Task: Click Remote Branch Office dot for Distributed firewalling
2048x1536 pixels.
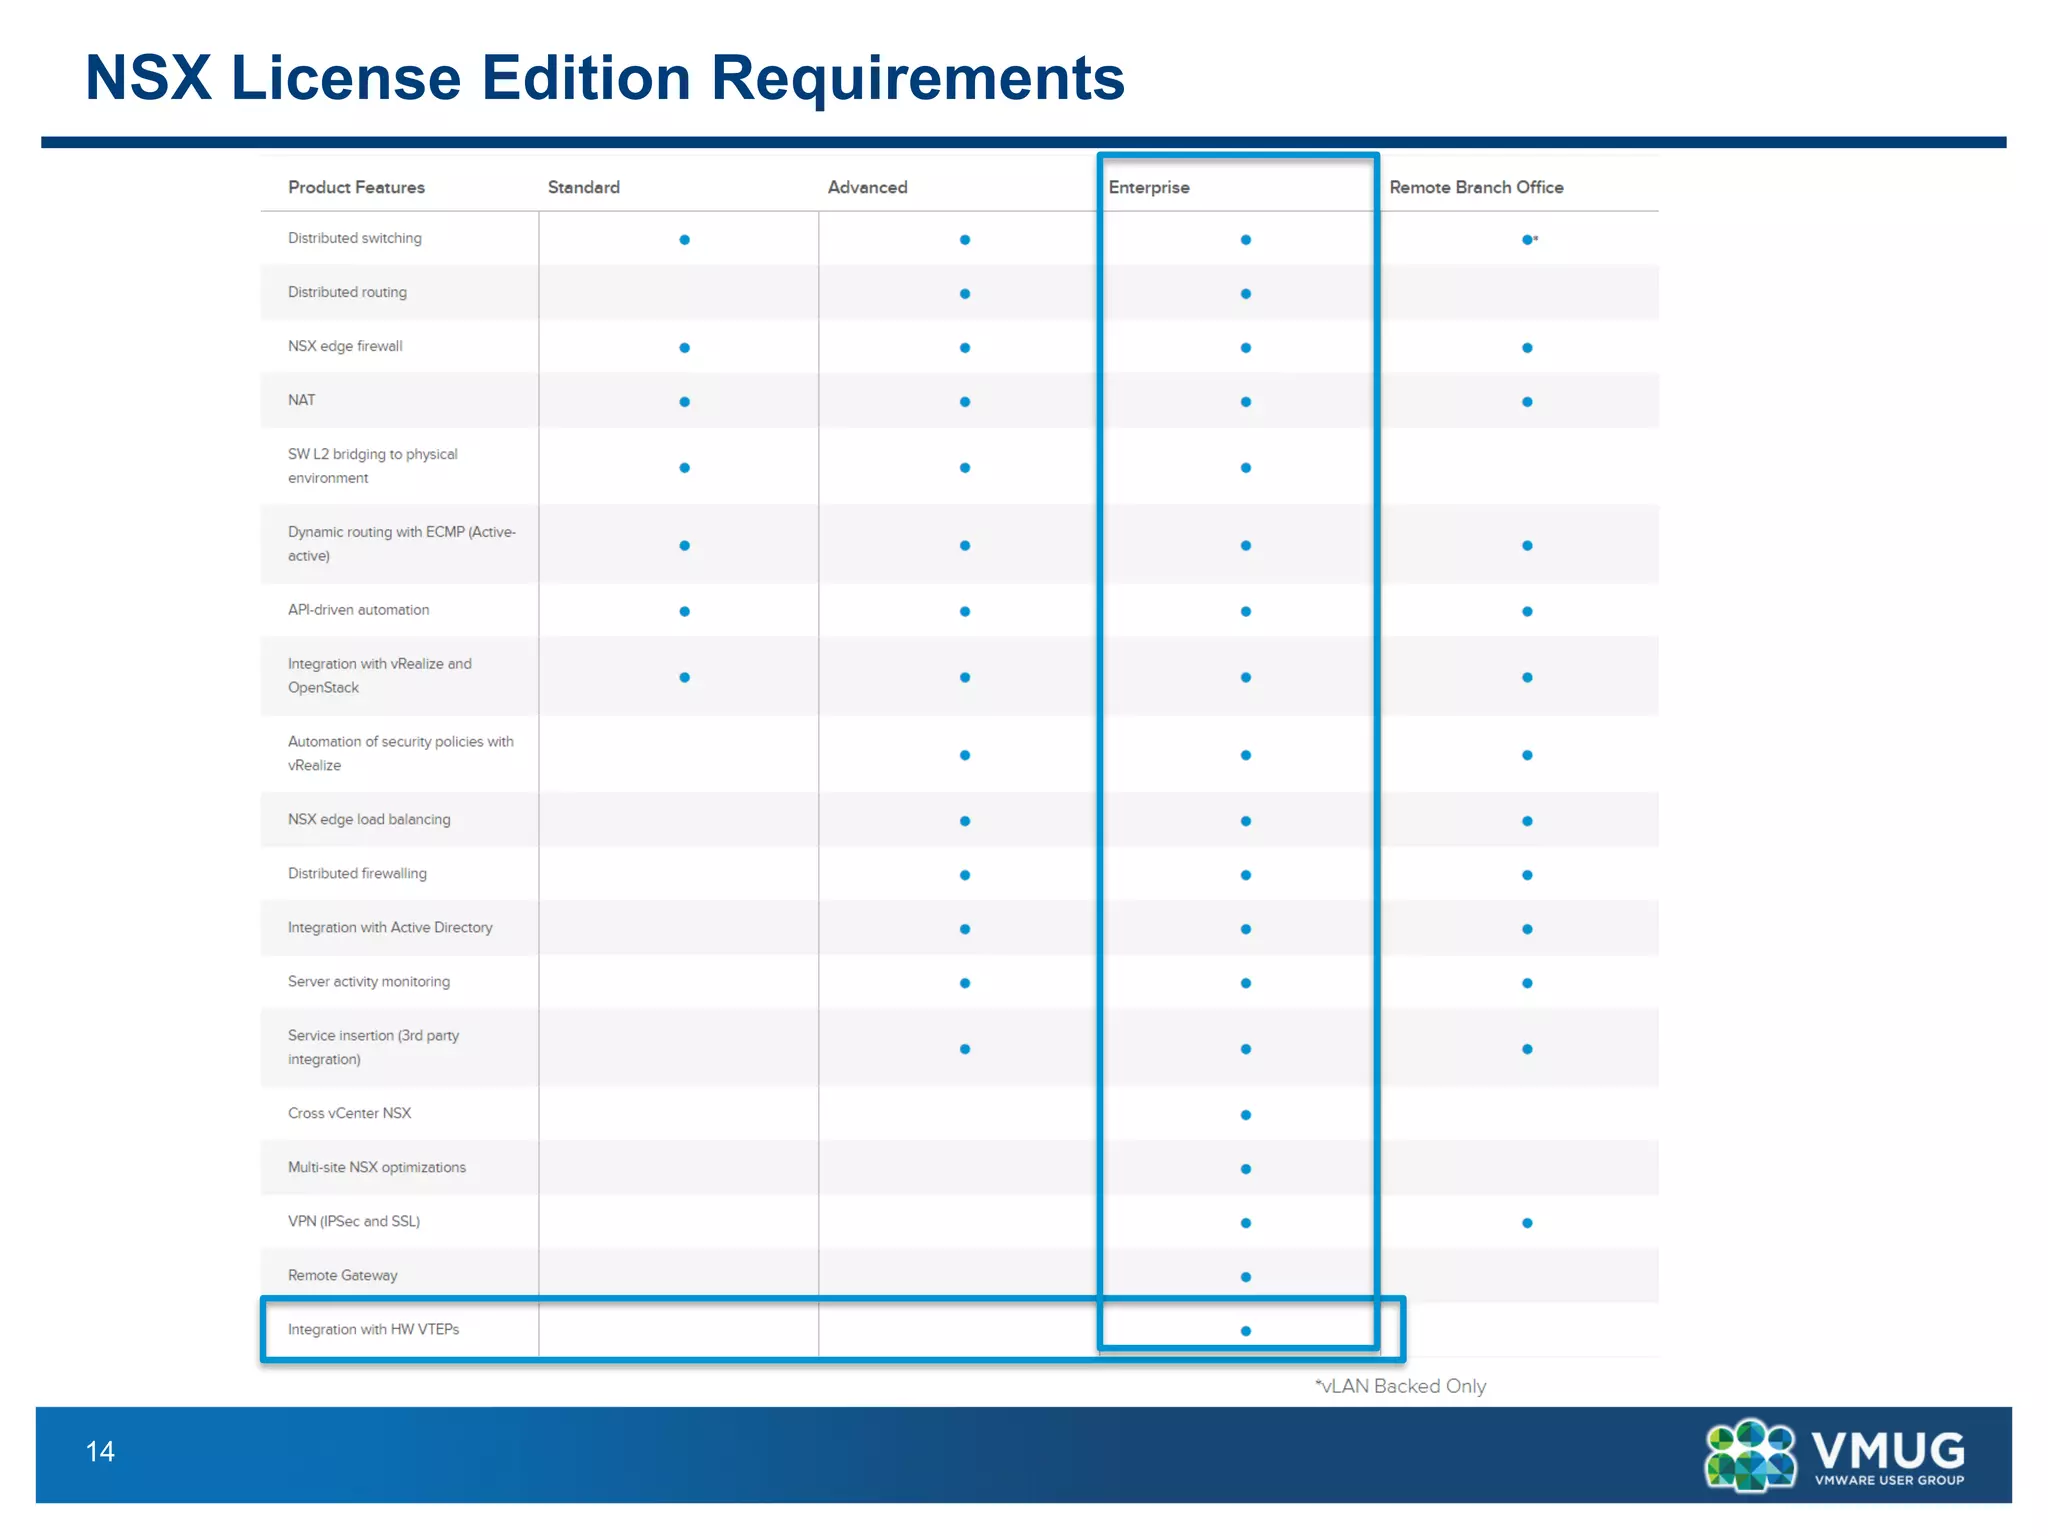Action: pos(1528,876)
